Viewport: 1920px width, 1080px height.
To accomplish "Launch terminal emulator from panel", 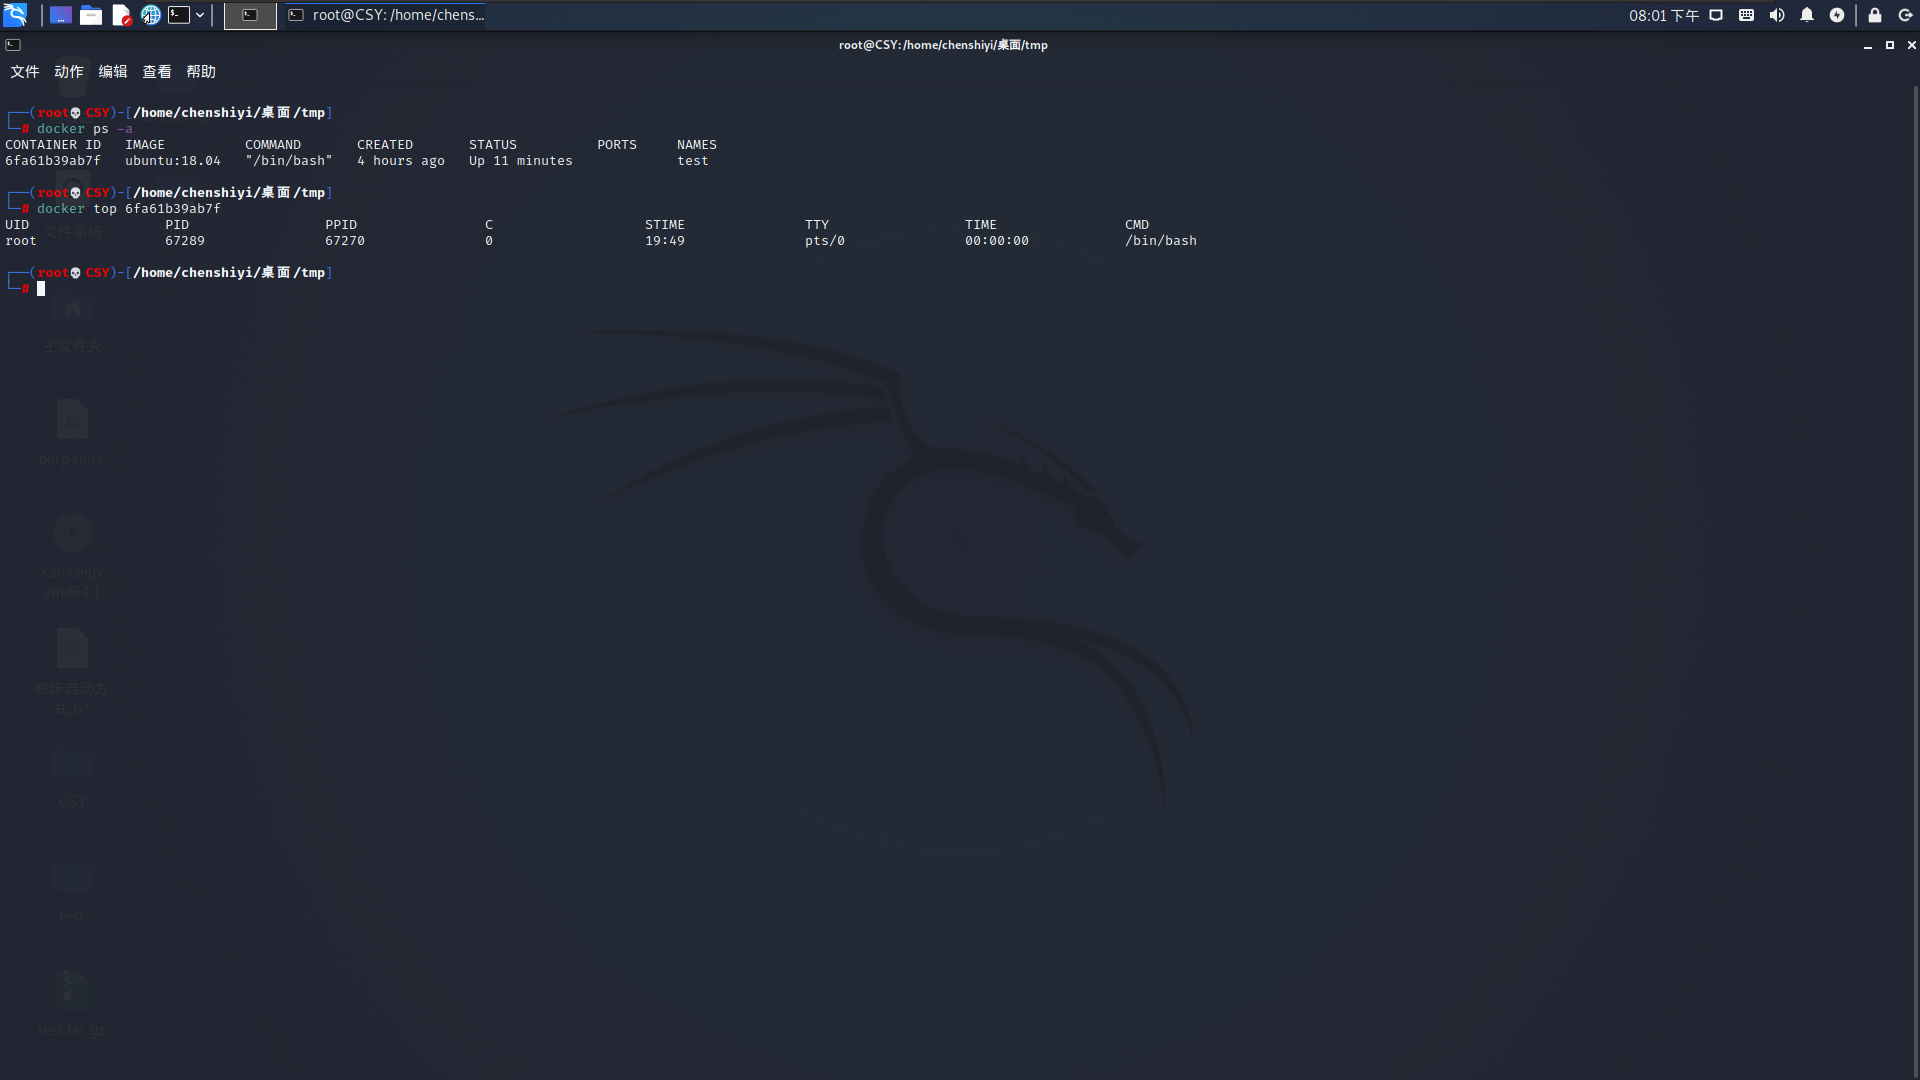I will coord(179,15).
